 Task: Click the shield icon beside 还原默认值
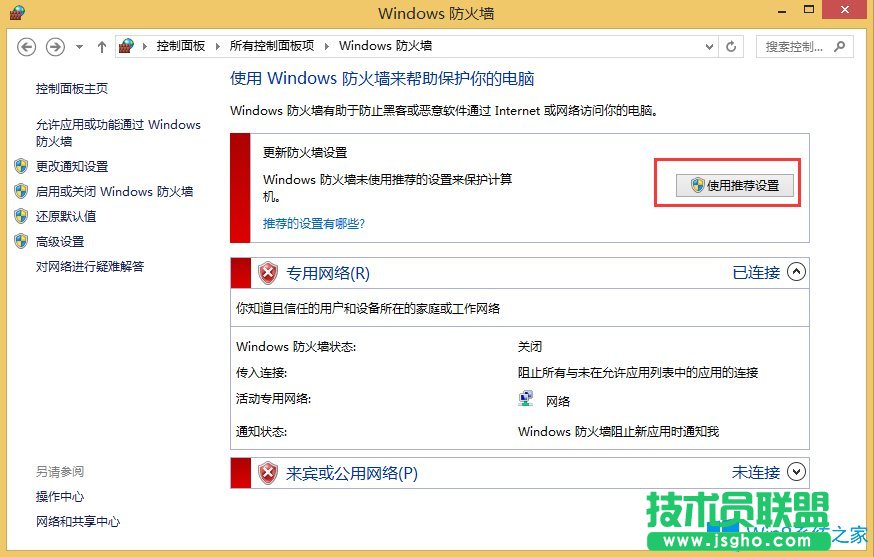point(21,216)
